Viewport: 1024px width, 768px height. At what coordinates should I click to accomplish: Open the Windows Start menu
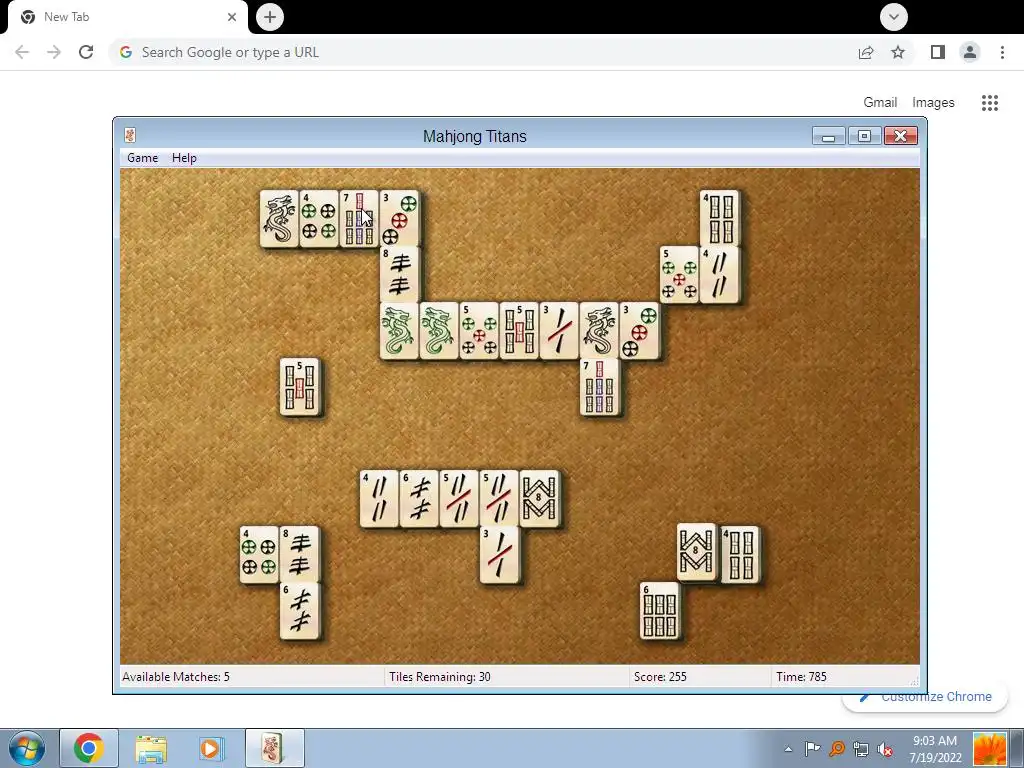tap(27, 748)
